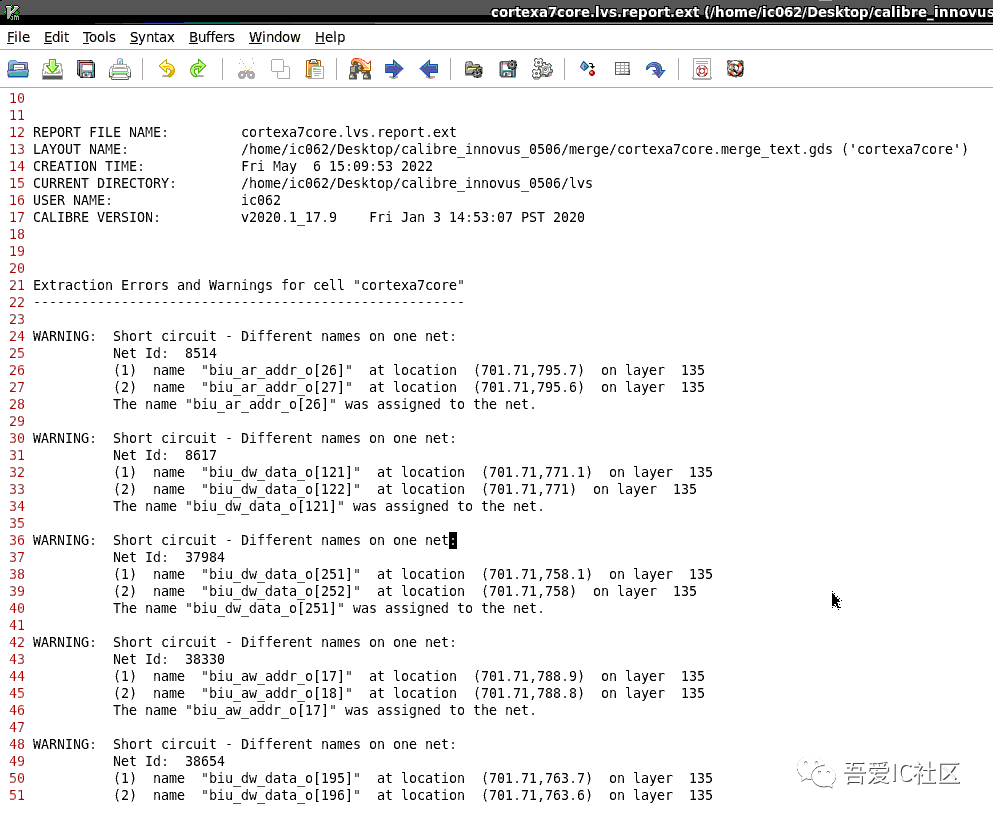Run a Vim script
Image resolution: width=993 pixels, height=817 pixels.
click(x=543, y=68)
